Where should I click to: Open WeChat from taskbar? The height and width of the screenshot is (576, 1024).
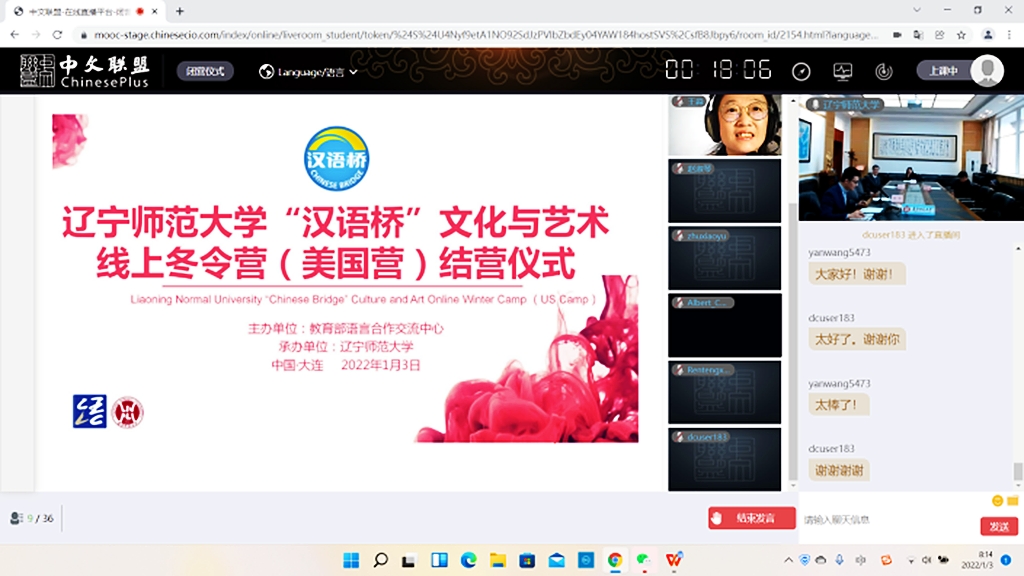tap(644, 560)
